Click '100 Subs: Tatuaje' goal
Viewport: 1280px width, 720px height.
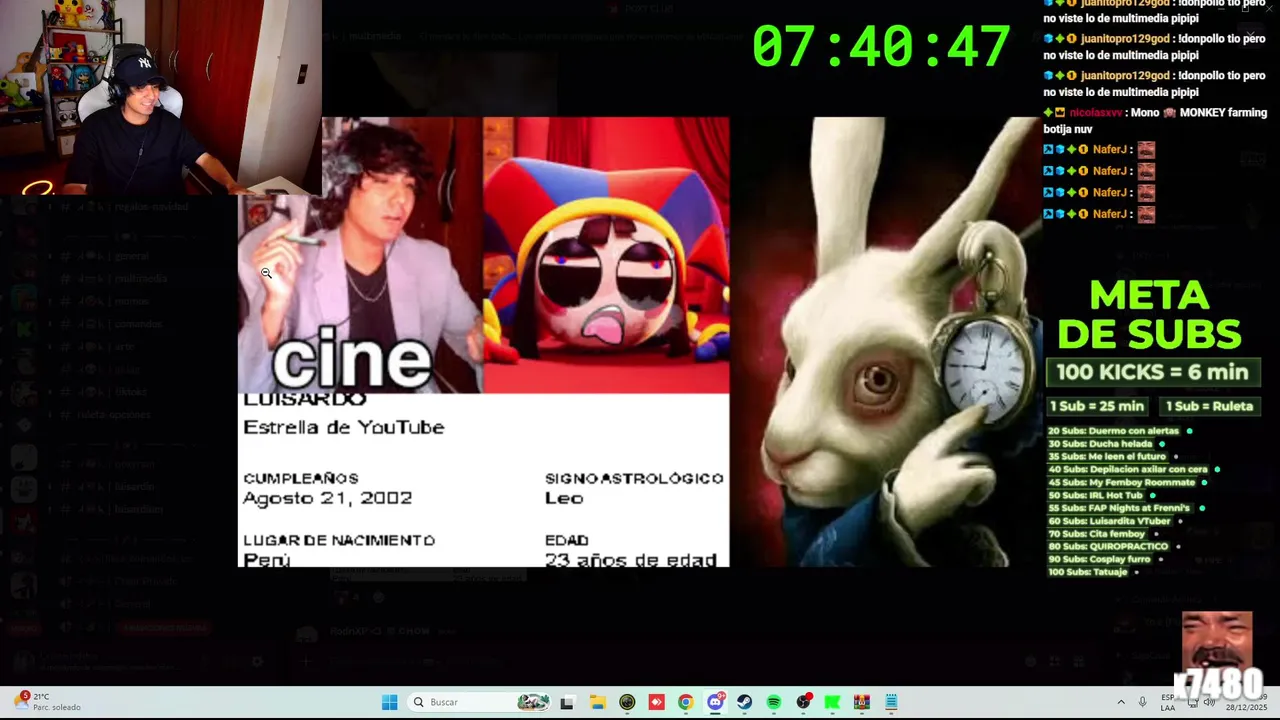[1088, 572]
